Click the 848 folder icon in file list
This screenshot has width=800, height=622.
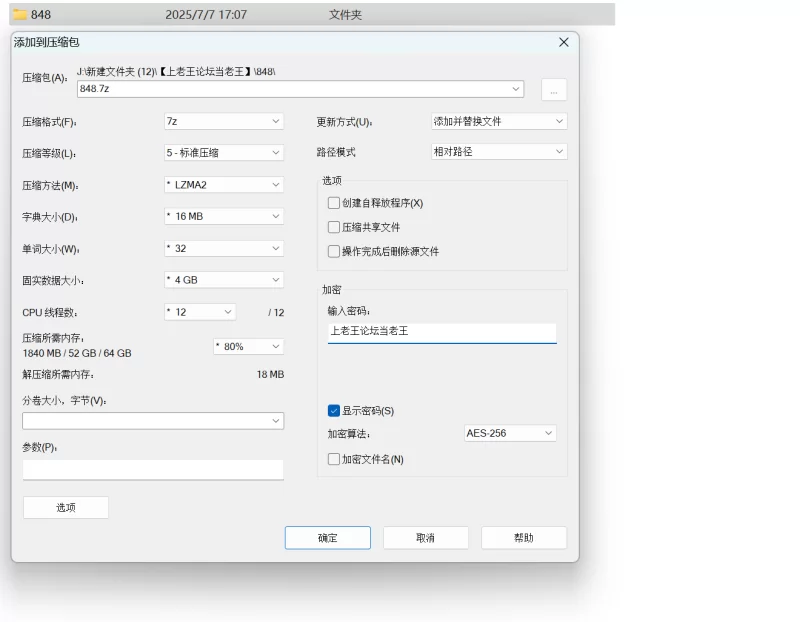[x=20, y=14]
